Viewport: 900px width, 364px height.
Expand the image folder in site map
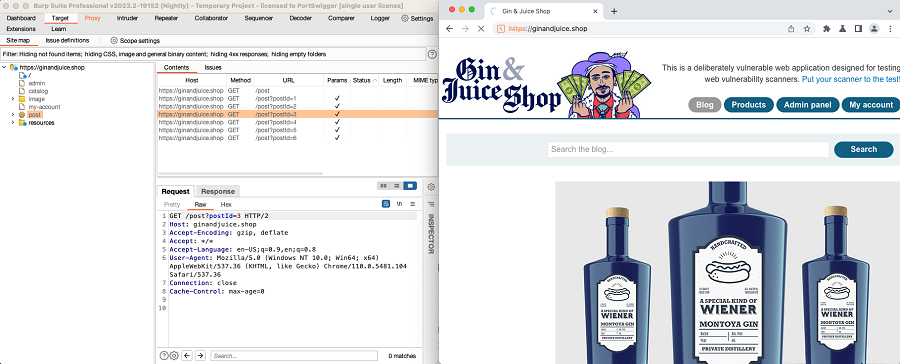13,99
